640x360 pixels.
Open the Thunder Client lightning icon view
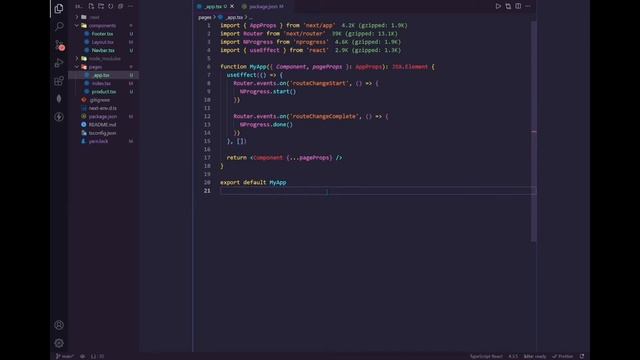tap(59, 117)
